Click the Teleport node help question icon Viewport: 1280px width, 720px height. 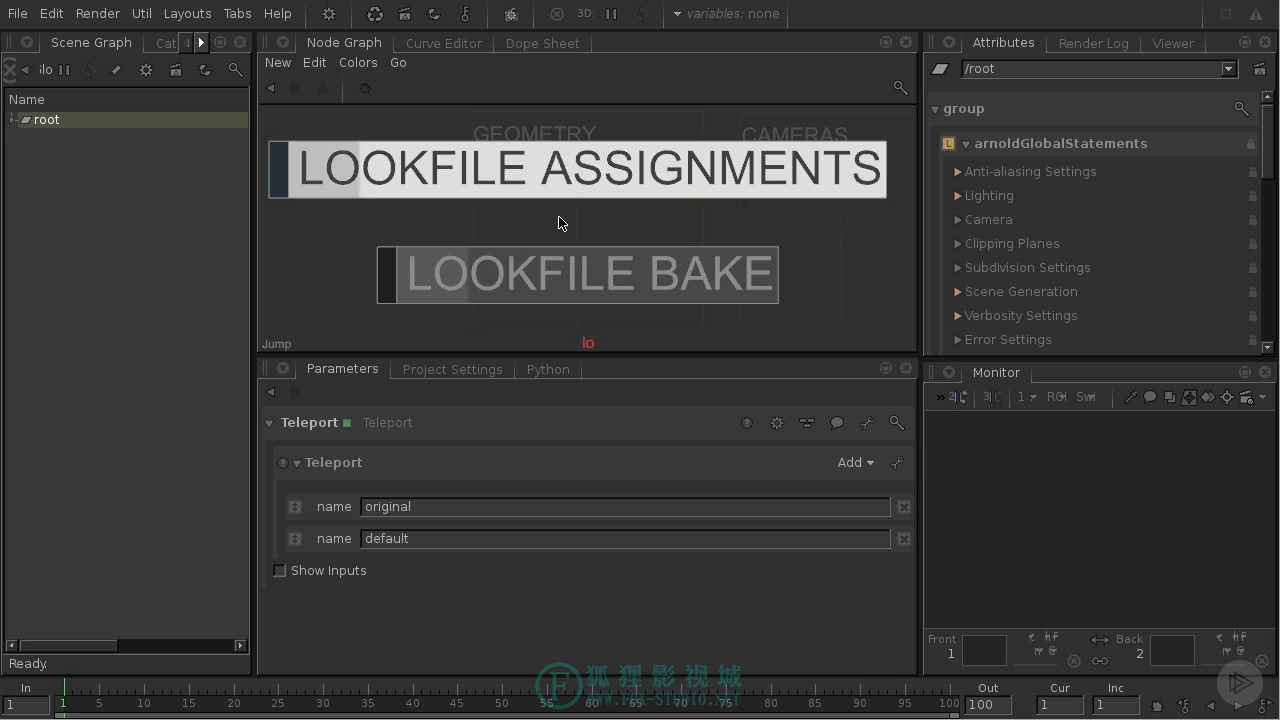[x=747, y=423]
